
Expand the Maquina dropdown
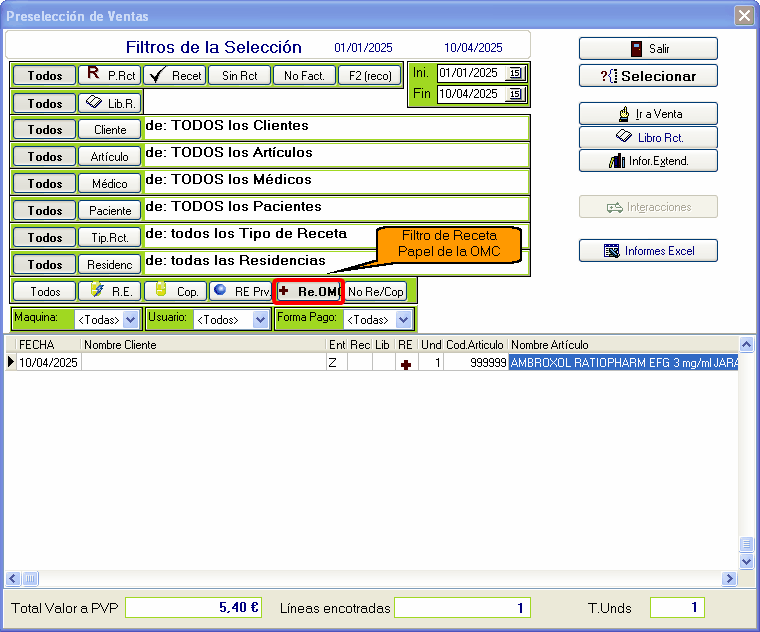[x=130, y=320]
